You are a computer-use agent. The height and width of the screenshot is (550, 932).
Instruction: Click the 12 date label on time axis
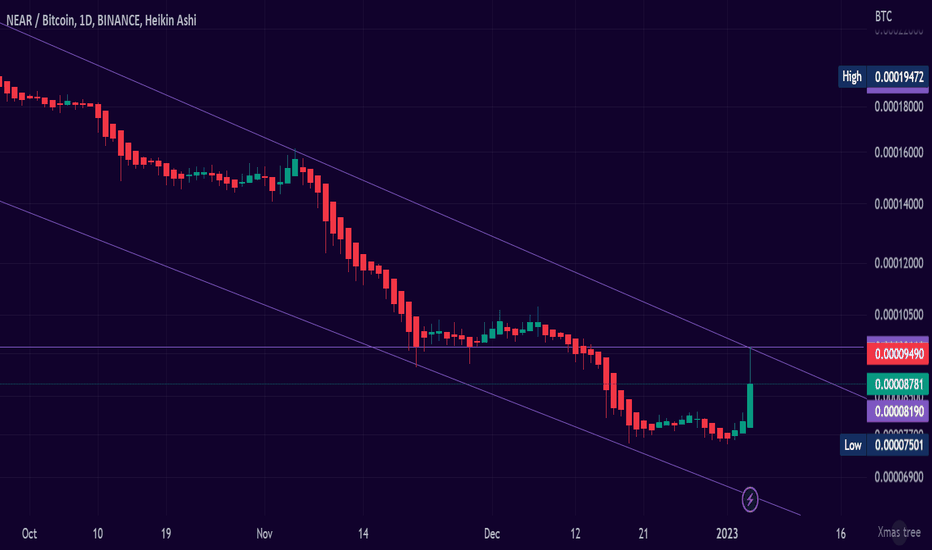[575, 533]
